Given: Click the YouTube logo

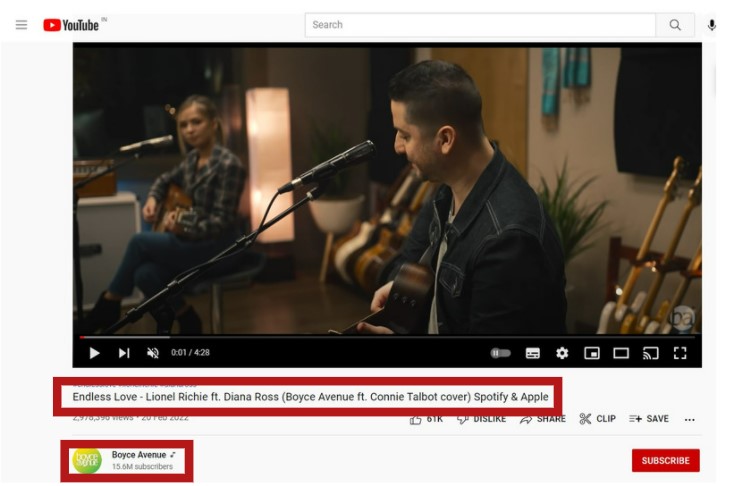Looking at the screenshot, I should click(x=71, y=25).
